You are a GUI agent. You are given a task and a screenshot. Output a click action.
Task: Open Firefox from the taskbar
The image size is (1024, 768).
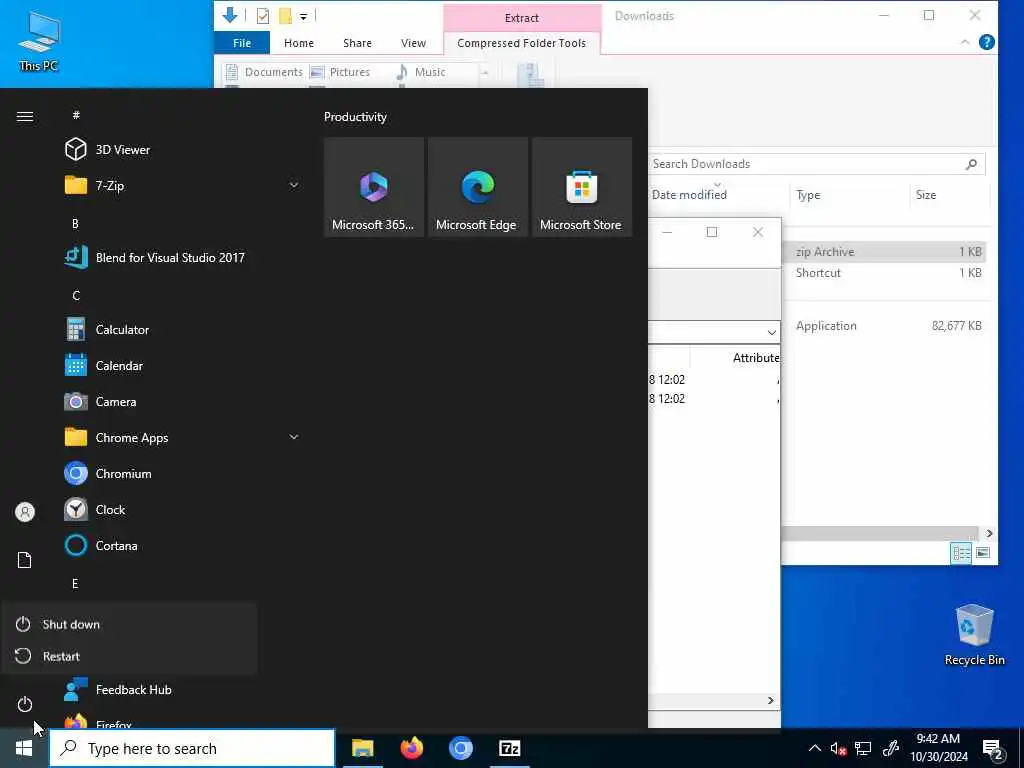[411, 748]
